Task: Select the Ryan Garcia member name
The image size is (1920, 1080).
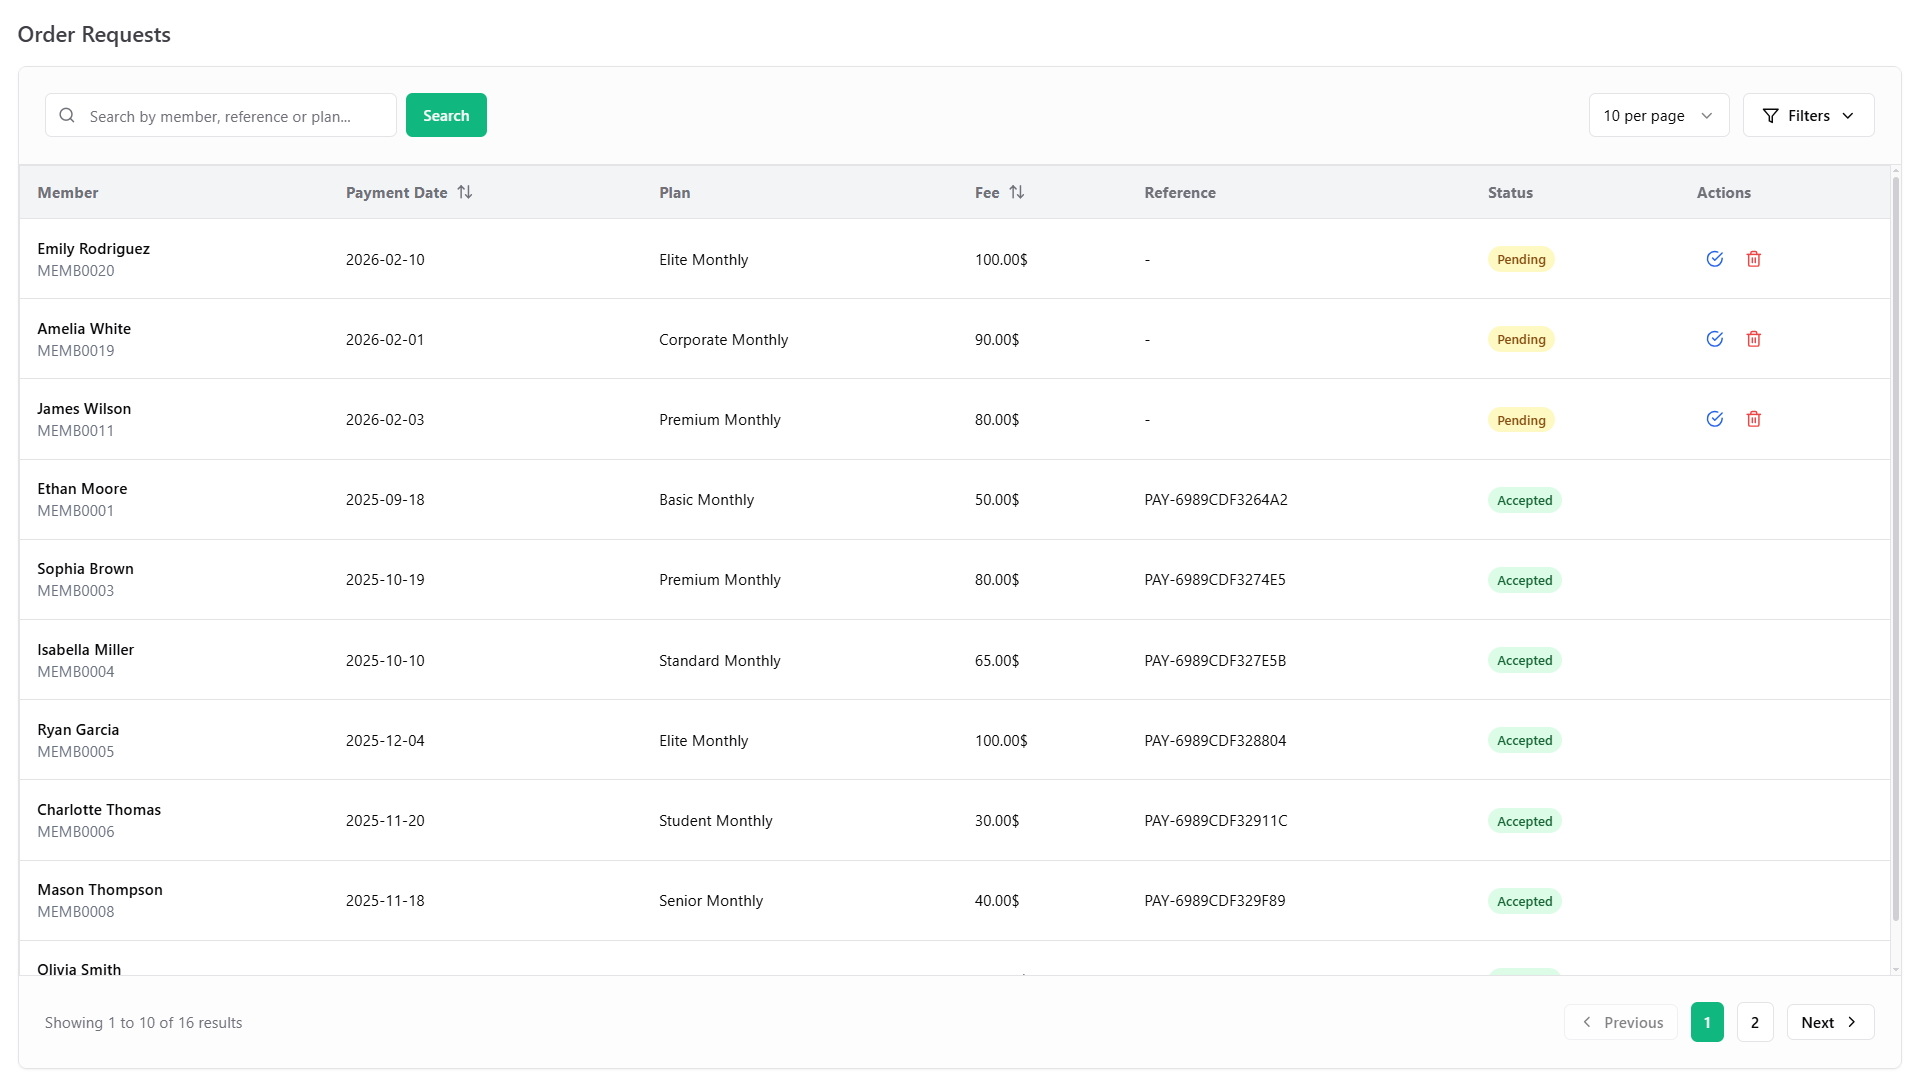Action: (x=78, y=730)
